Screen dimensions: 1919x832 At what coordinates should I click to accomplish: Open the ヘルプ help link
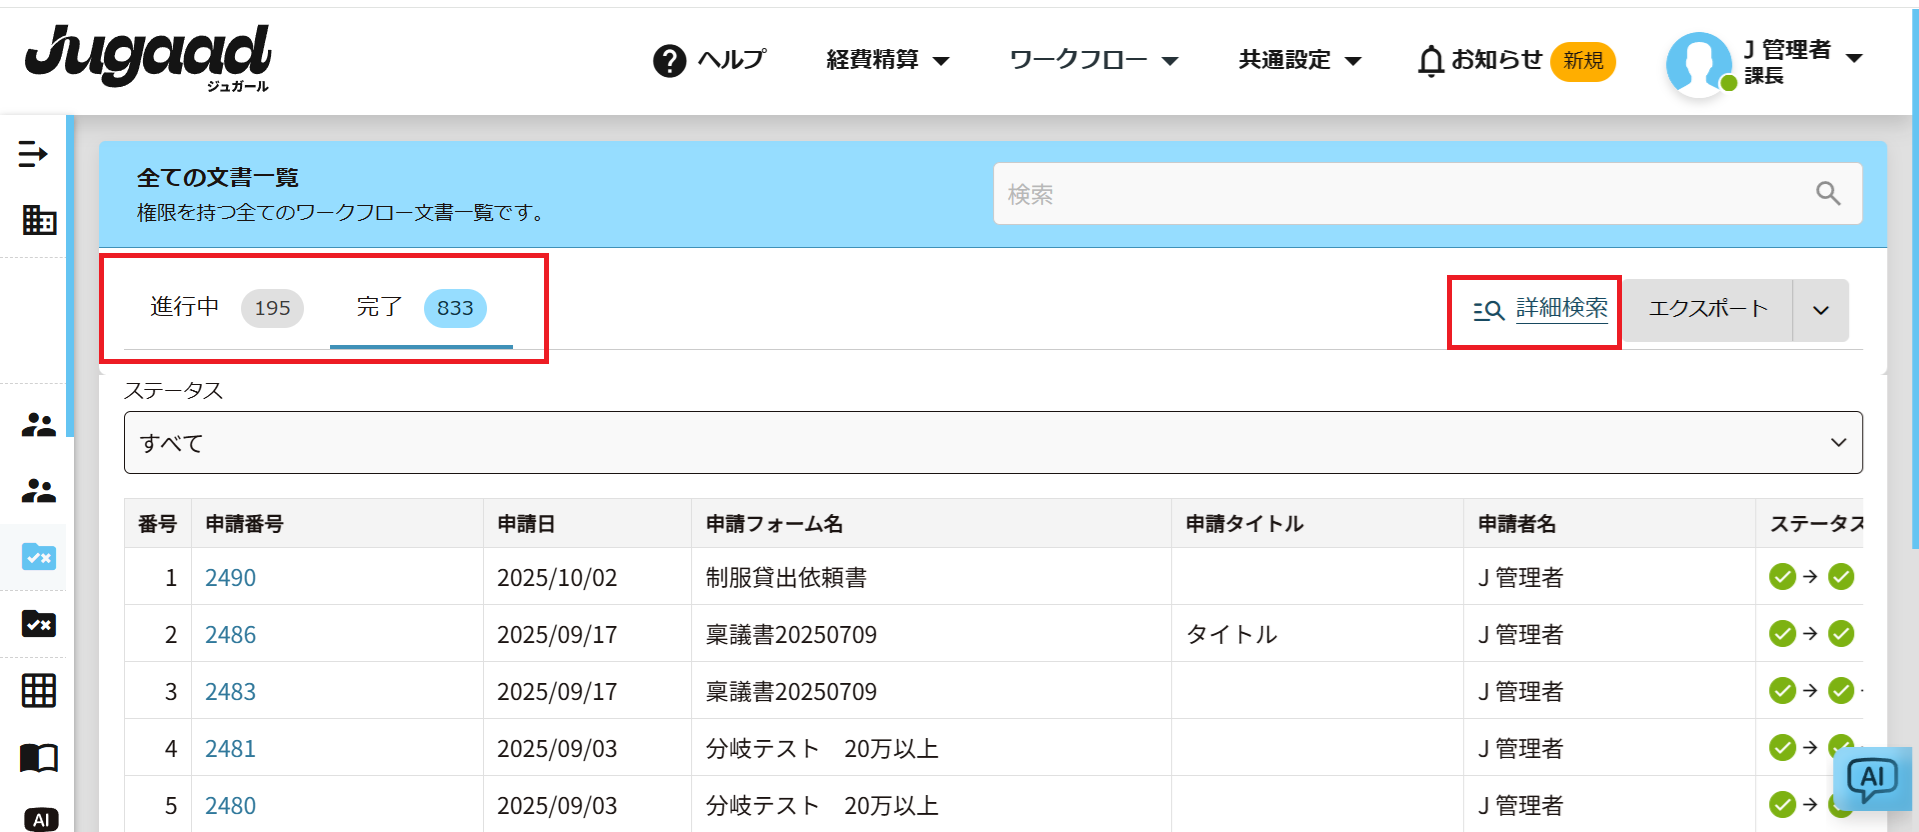click(x=710, y=60)
